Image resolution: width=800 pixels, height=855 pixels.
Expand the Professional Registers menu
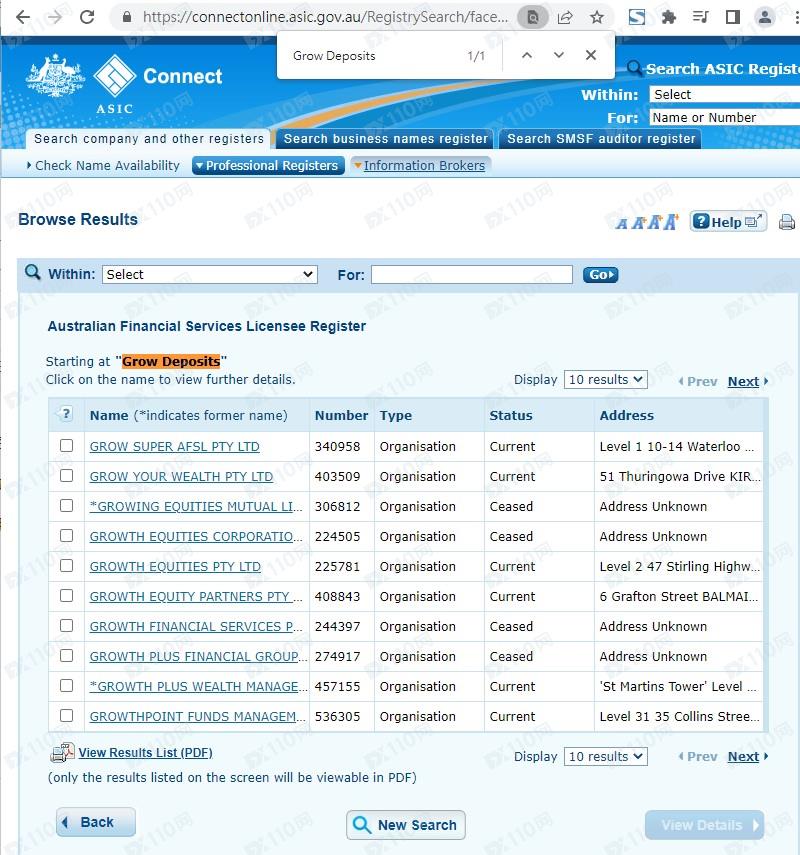pos(267,166)
